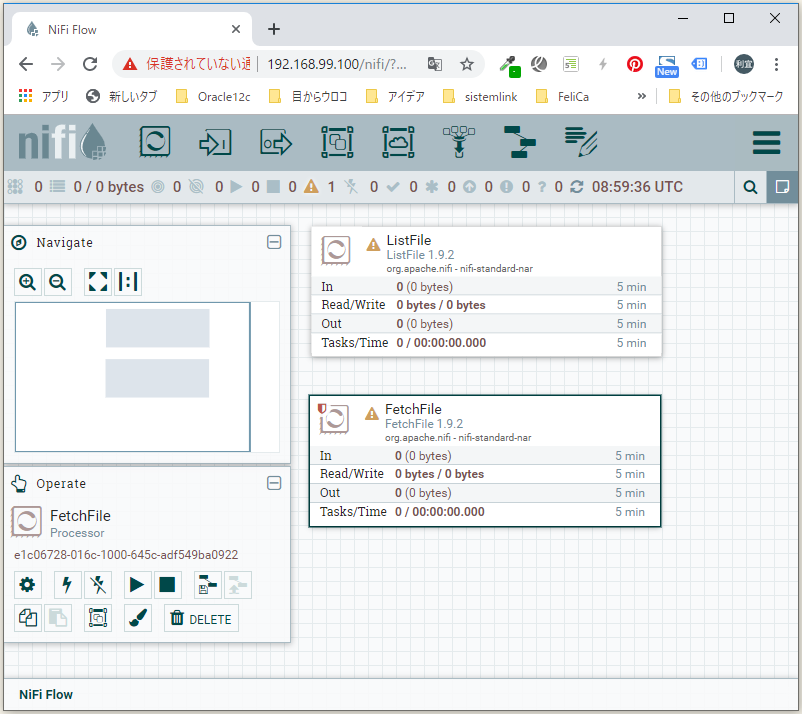Fit the flow to screen
802x714 pixels.
point(98,282)
